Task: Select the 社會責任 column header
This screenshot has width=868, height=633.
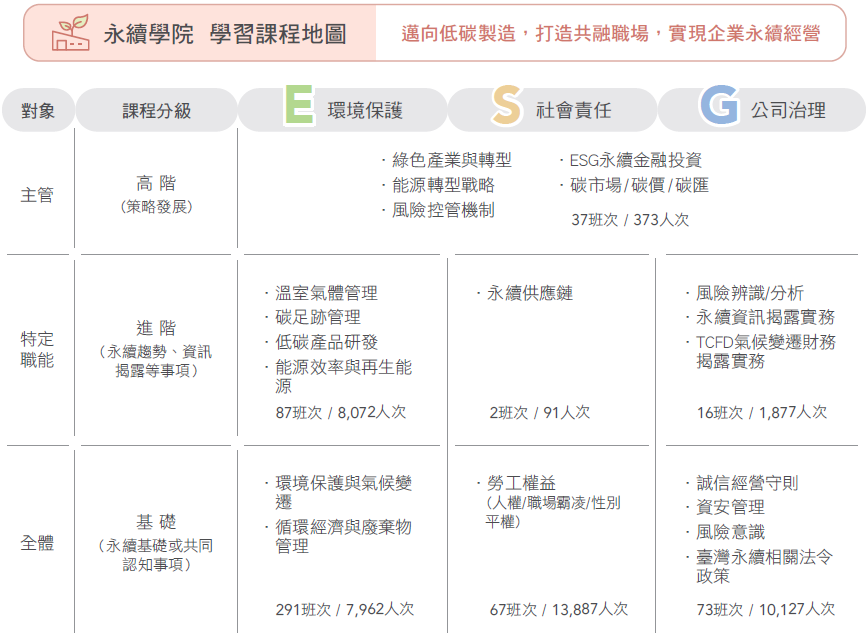Action: point(572,110)
